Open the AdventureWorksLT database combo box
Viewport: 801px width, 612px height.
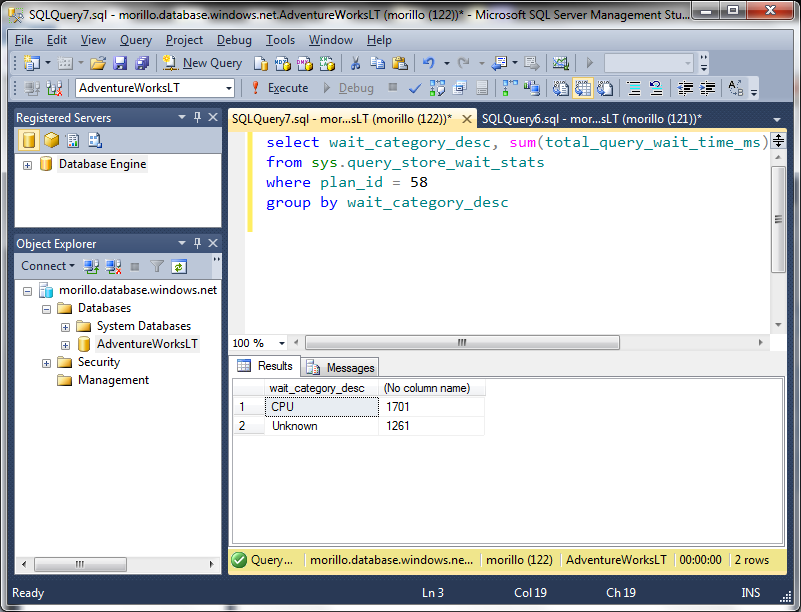155,88
